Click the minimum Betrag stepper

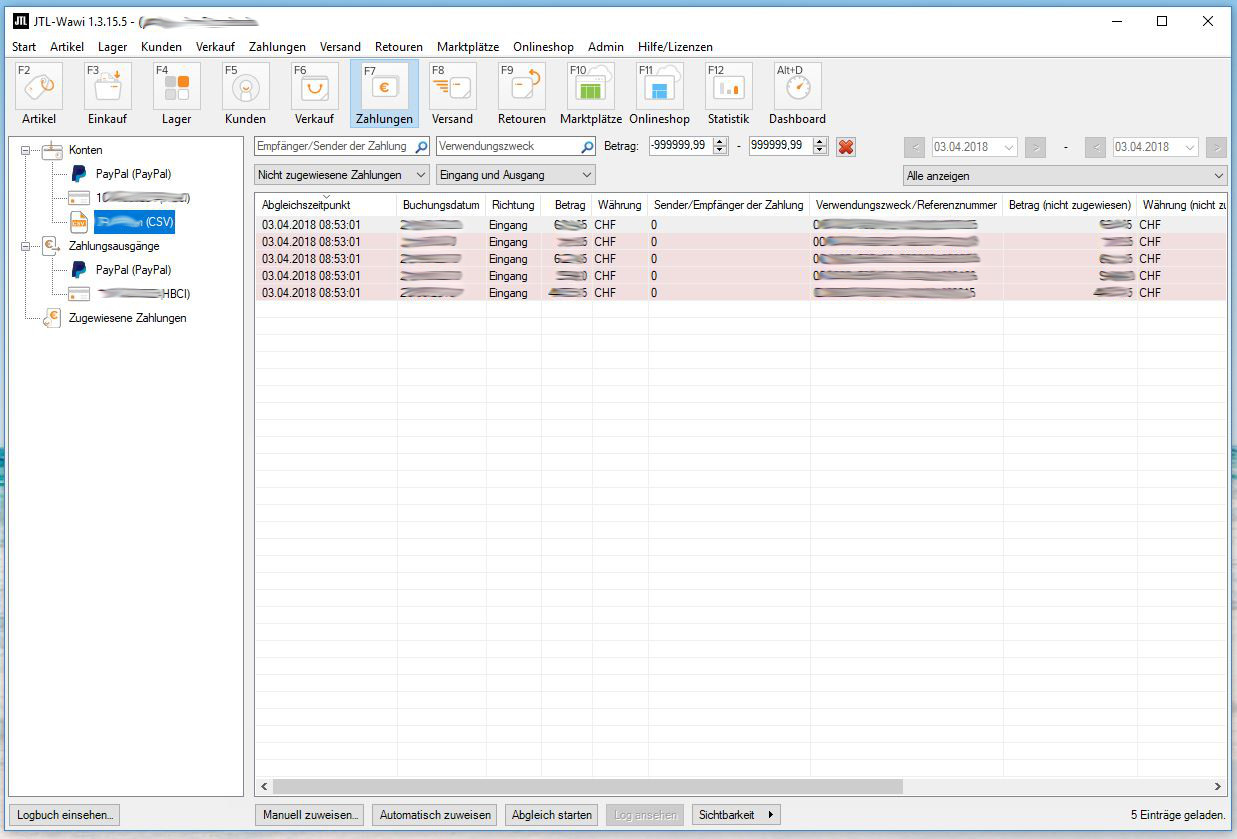[x=721, y=146]
